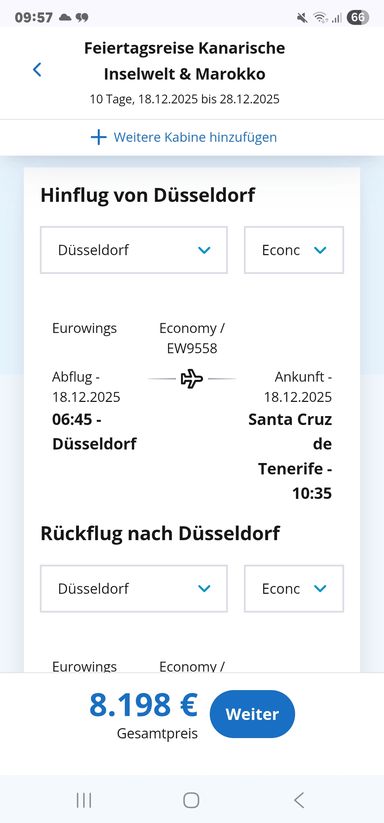This screenshot has height=823, width=384.
Task: Tap the Hinflug von Düsseldorf heading
Action: 148,195
